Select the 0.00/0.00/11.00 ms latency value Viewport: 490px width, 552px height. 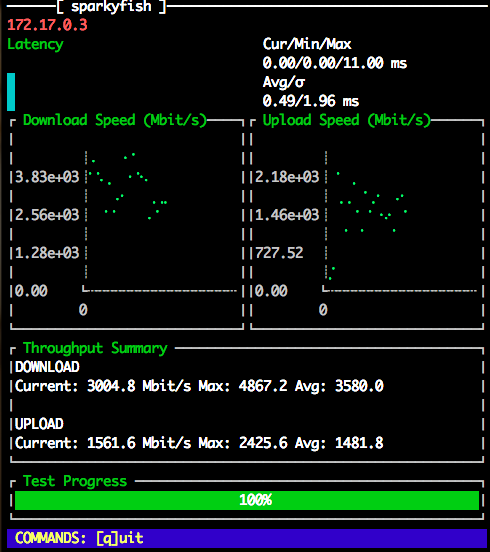click(335, 63)
